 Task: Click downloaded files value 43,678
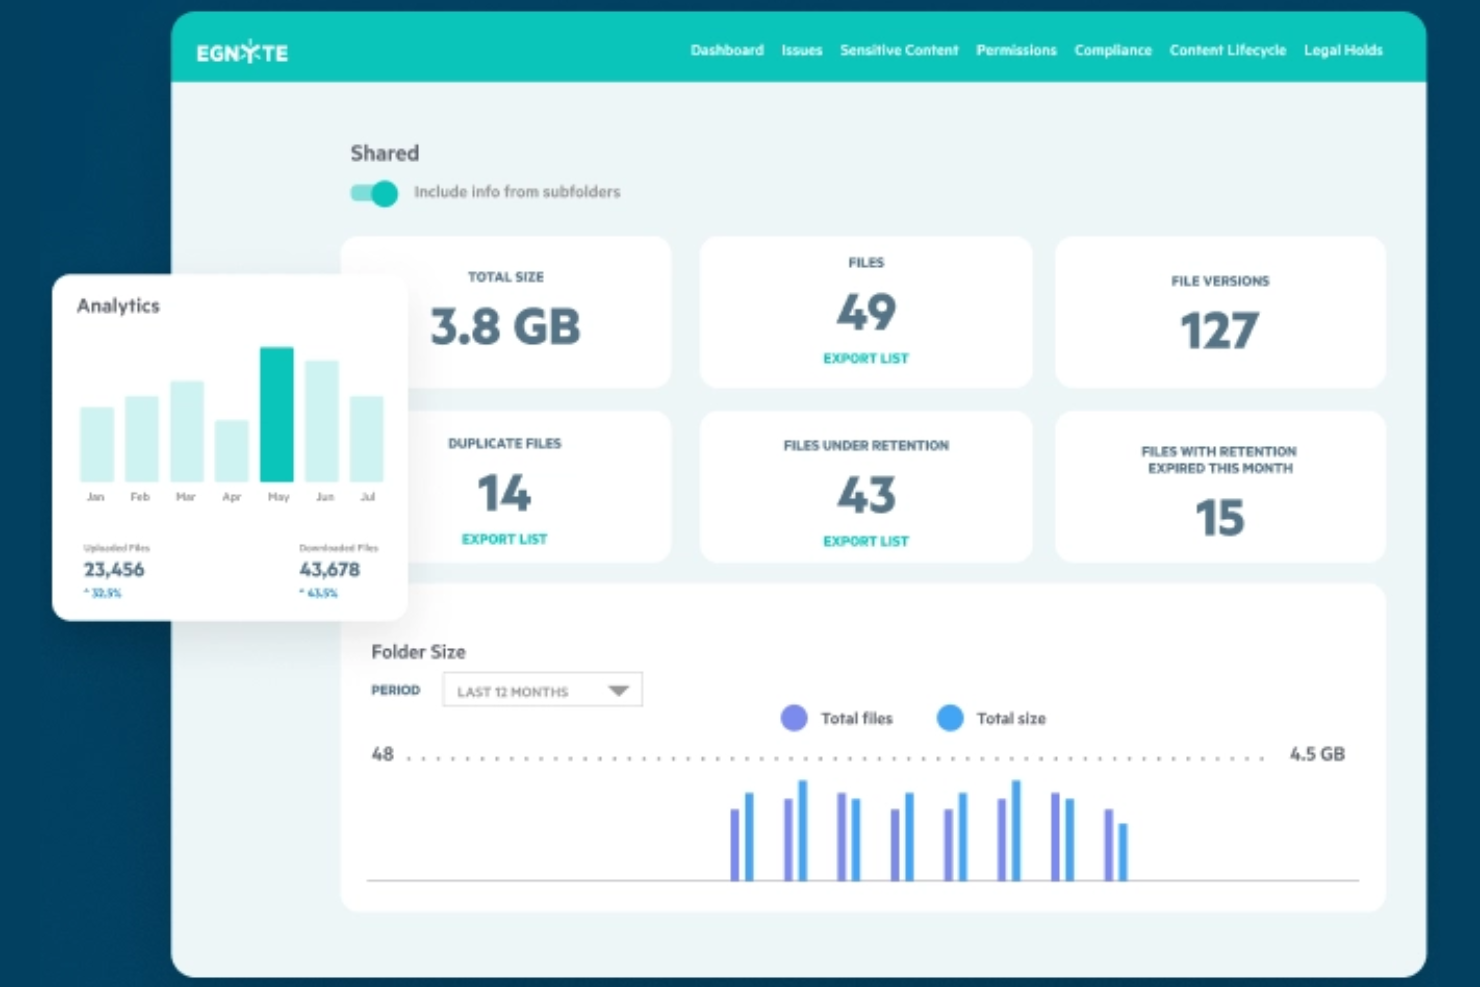(330, 570)
